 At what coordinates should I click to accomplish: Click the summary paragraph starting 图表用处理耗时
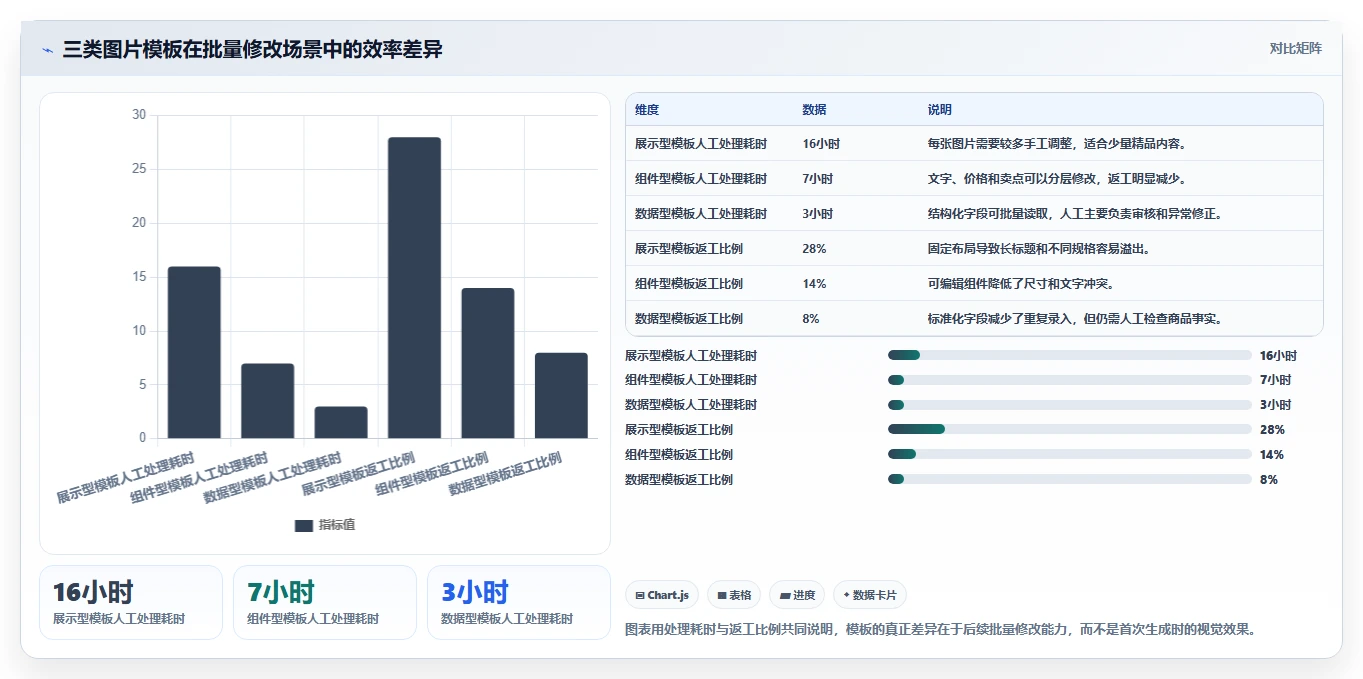940,630
